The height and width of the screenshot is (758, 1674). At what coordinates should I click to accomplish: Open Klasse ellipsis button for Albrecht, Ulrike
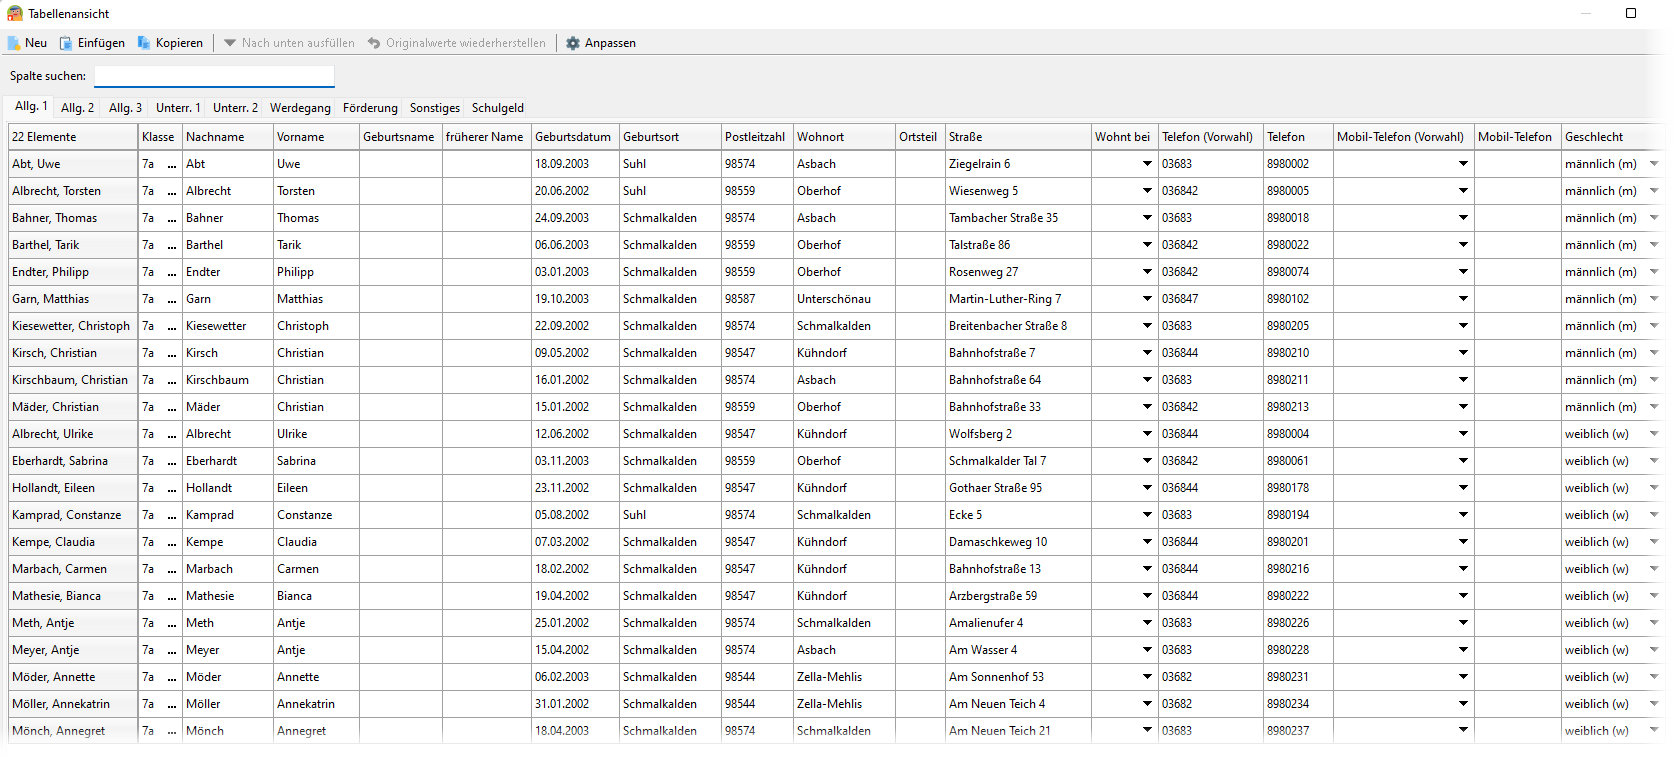coord(172,434)
